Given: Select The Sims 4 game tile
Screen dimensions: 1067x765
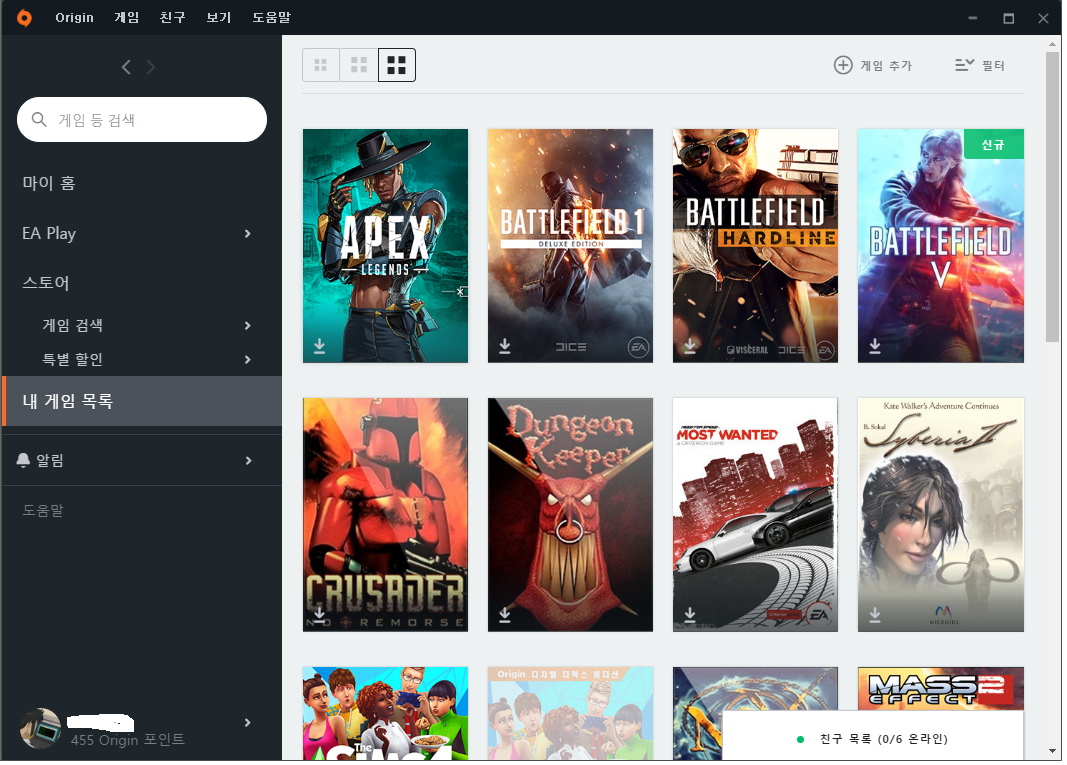Looking at the screenshot, I should (x=385, y=713).
